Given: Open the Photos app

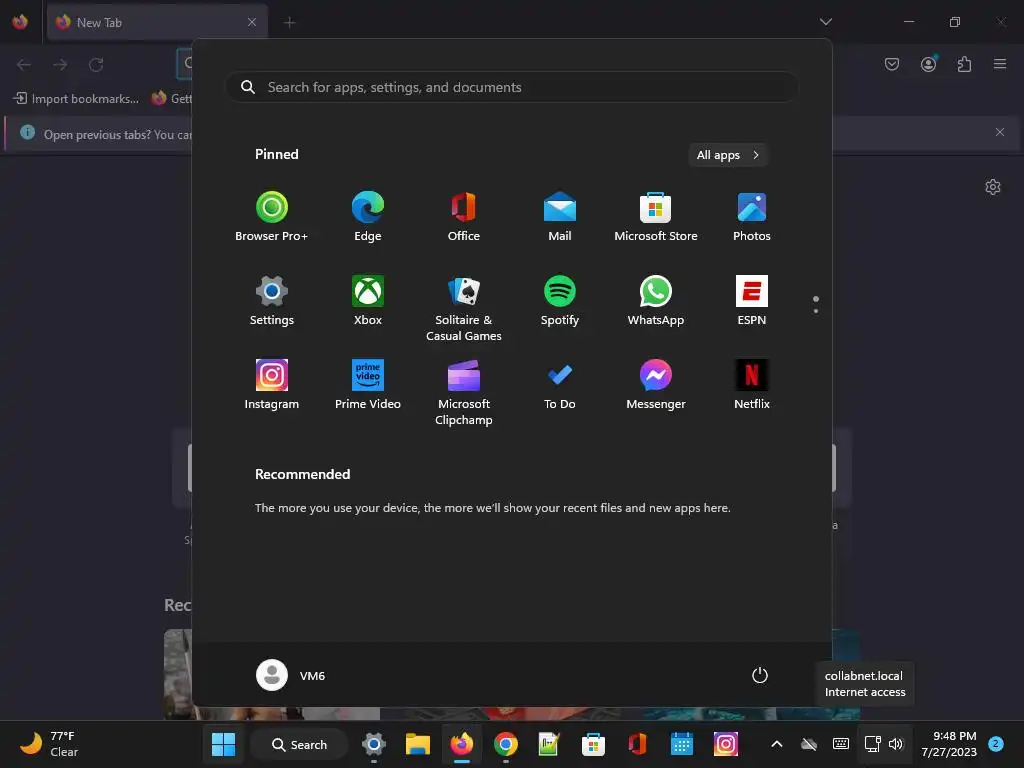Looking at the screenshot, I should tap(752, 217).
